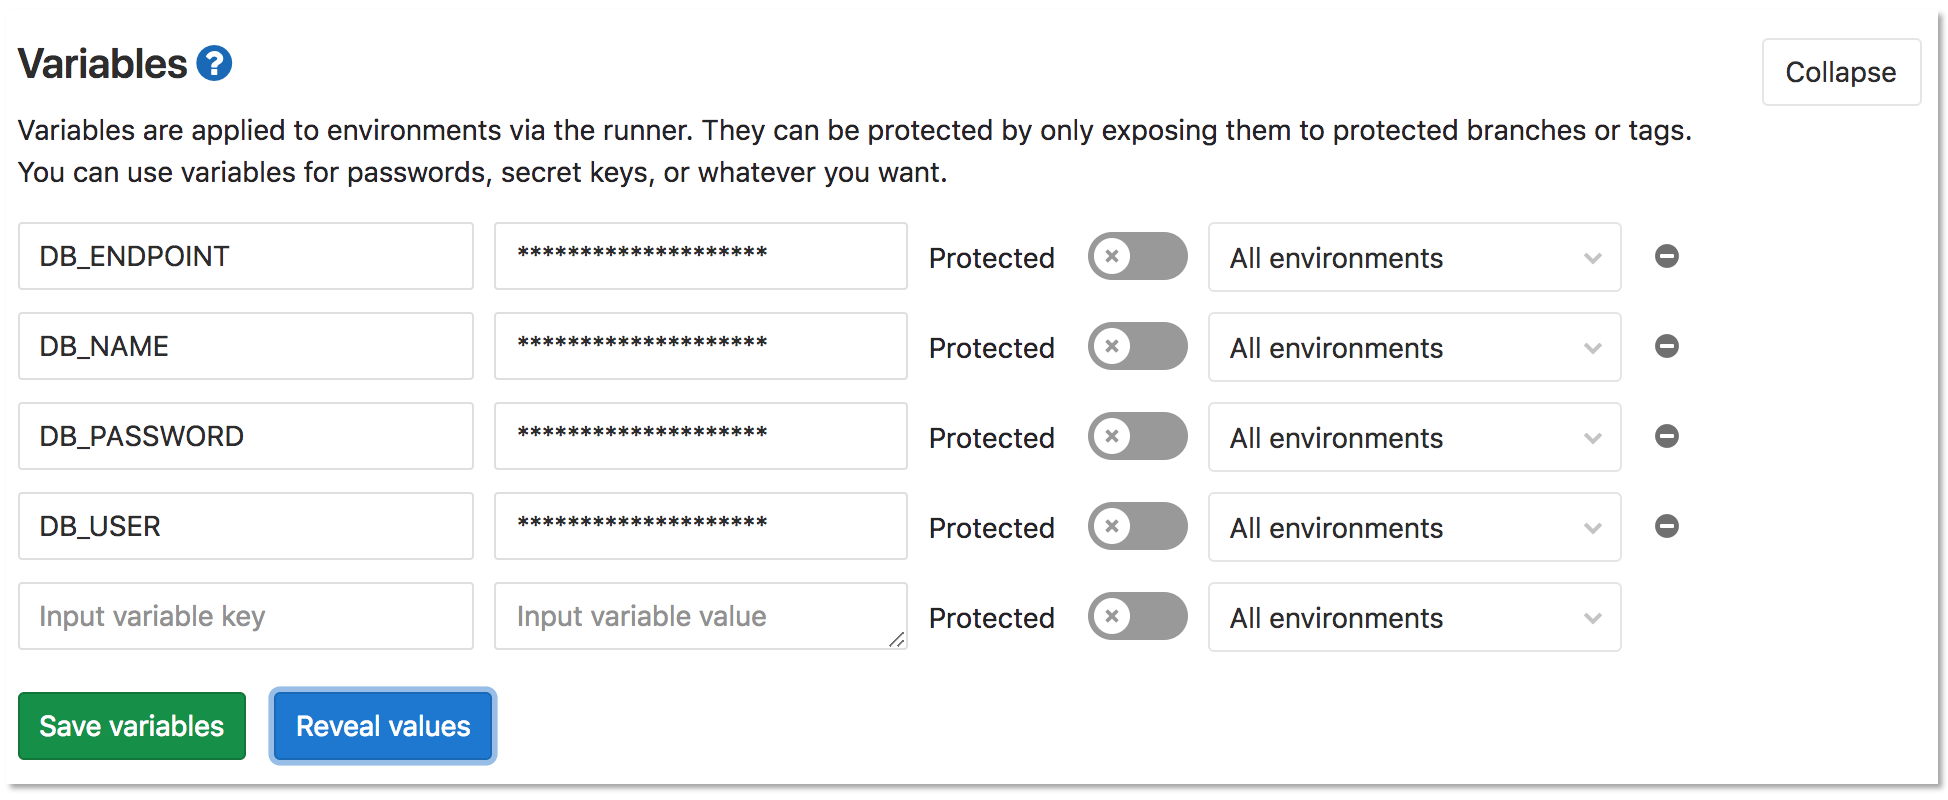Remove the DB_USER variable
The height and width of the screenshot is (800, 1948).
1667,526
